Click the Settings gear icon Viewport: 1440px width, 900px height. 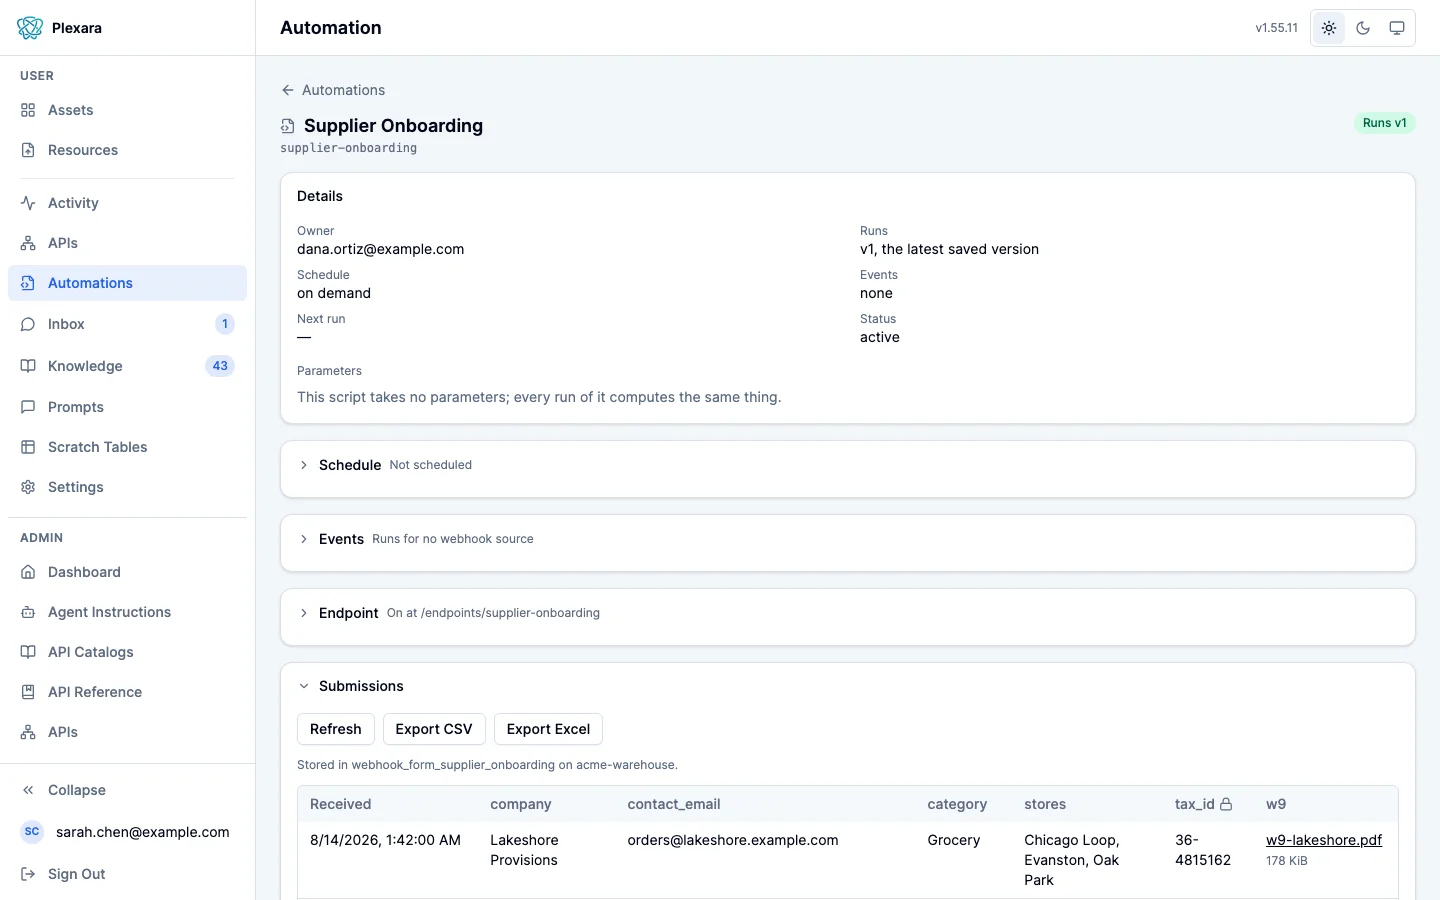[x=28, y=487]
